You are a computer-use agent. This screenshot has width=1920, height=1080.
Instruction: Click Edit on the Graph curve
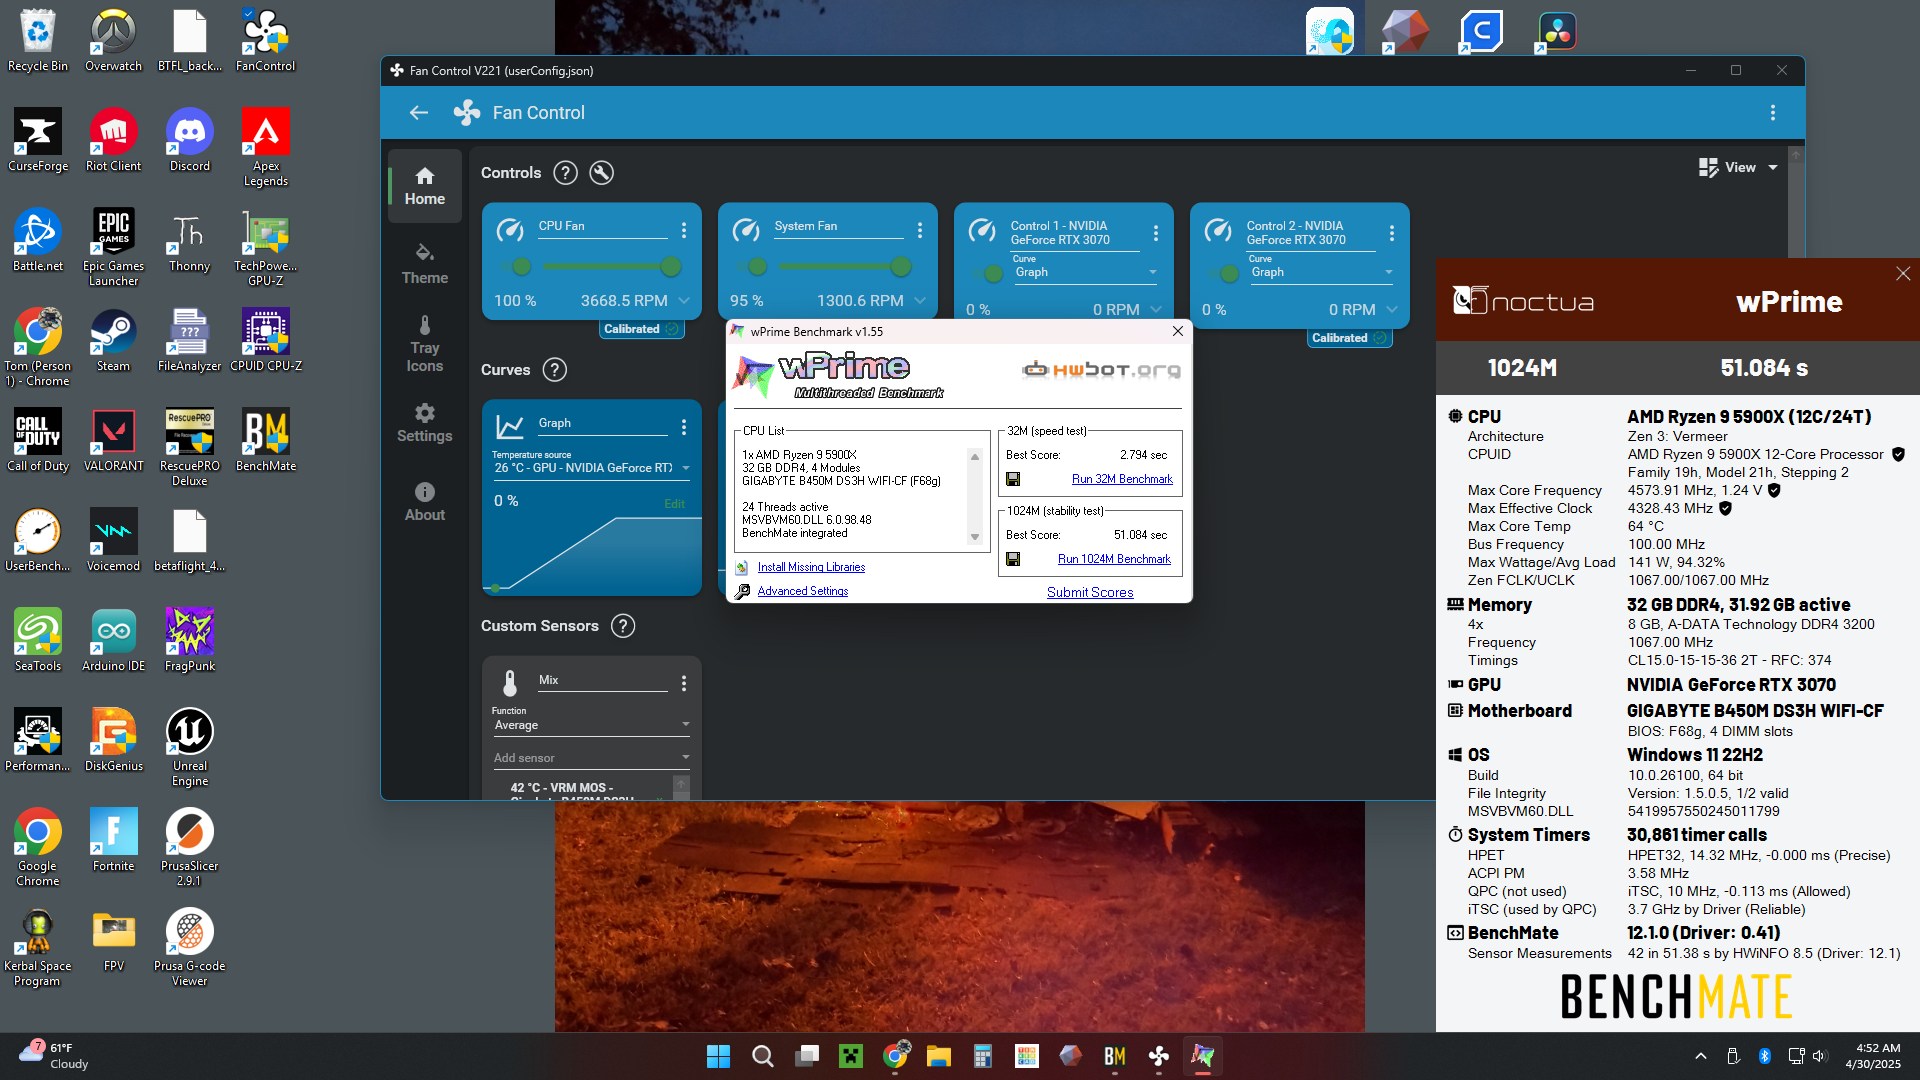point(674,504)
